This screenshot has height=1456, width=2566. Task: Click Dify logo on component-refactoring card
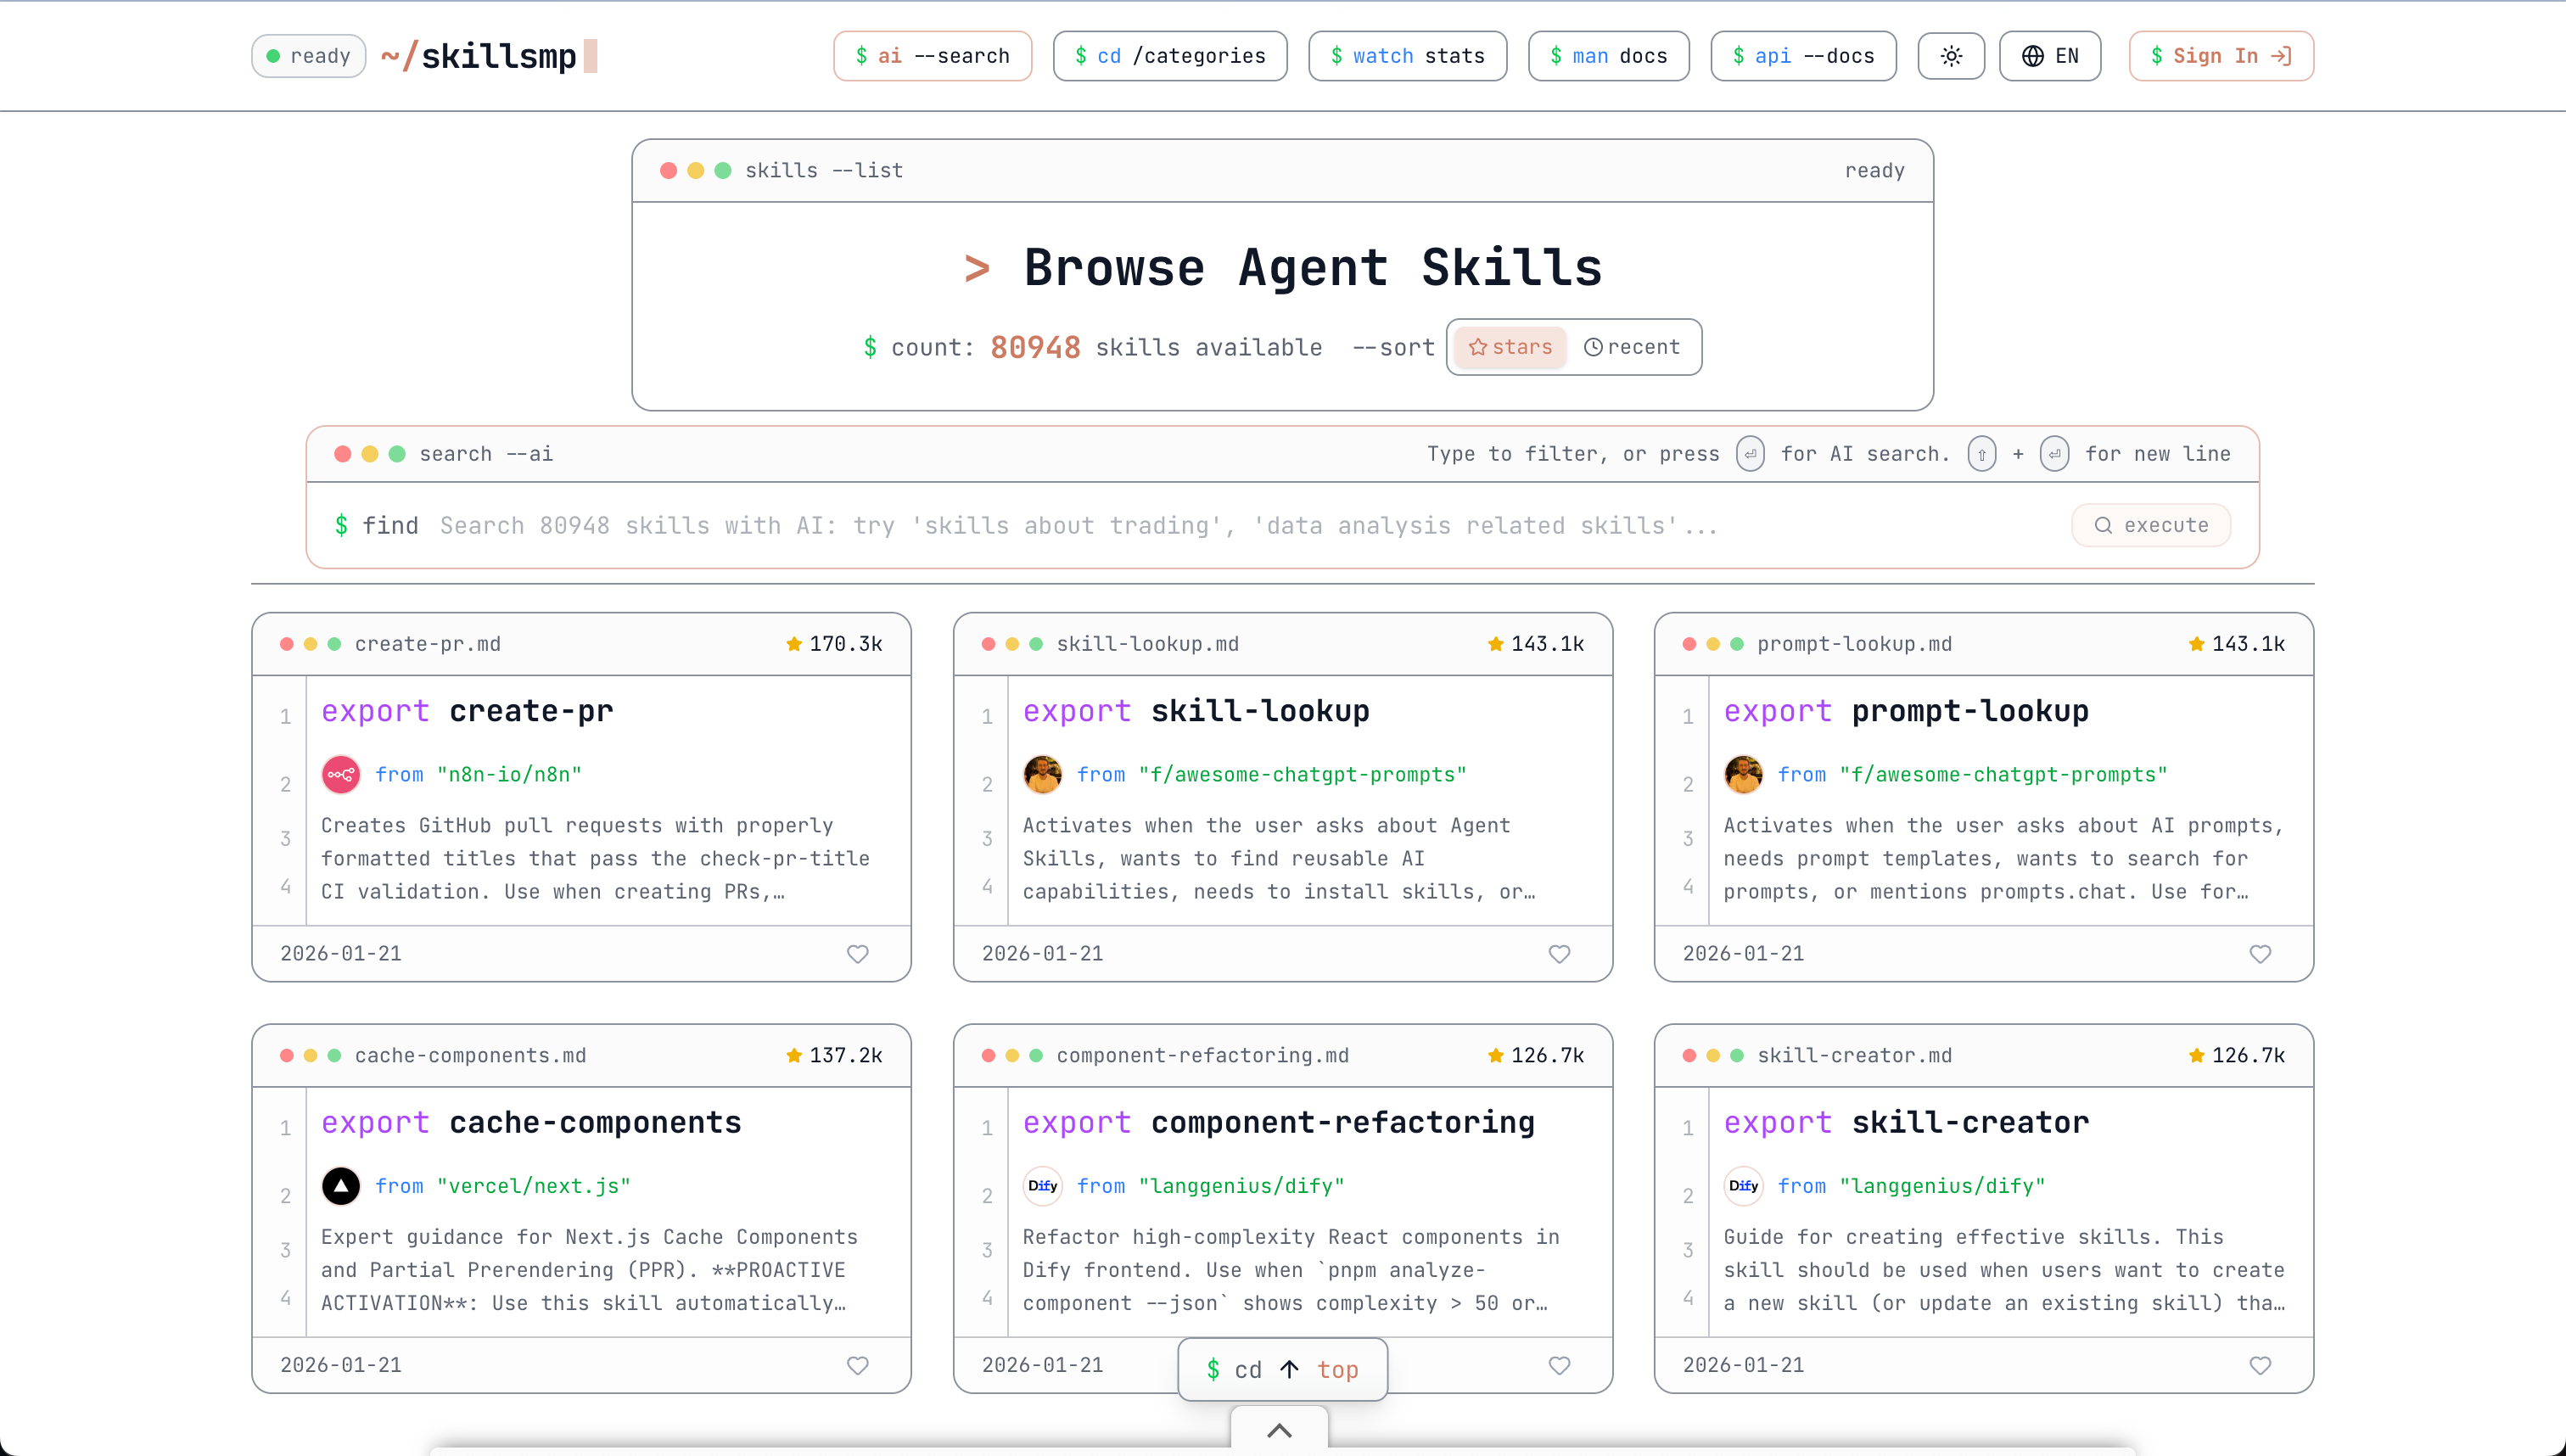coord(1042,1185)
